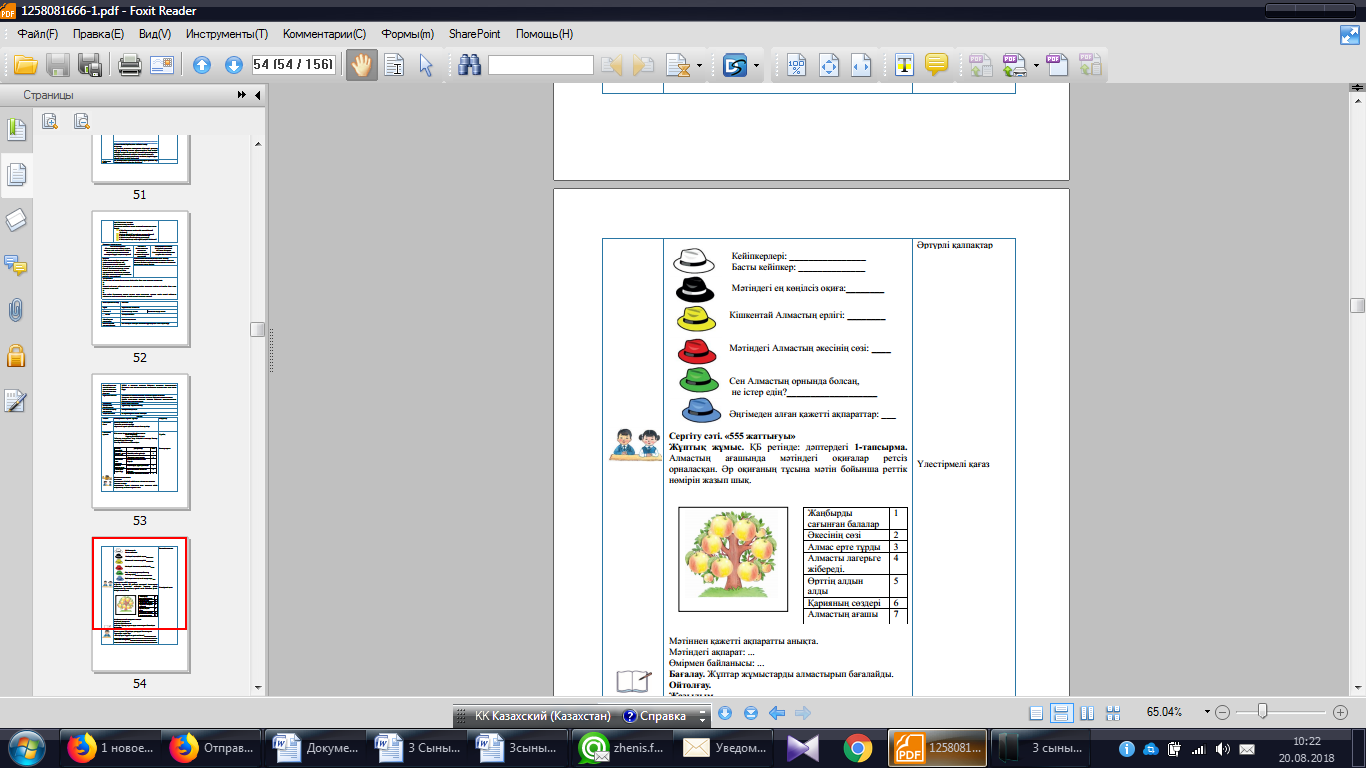Viewport: 1366px width, 768px height.
Task: Go to previous view blue arrow
Action: (x=776, y=713)
